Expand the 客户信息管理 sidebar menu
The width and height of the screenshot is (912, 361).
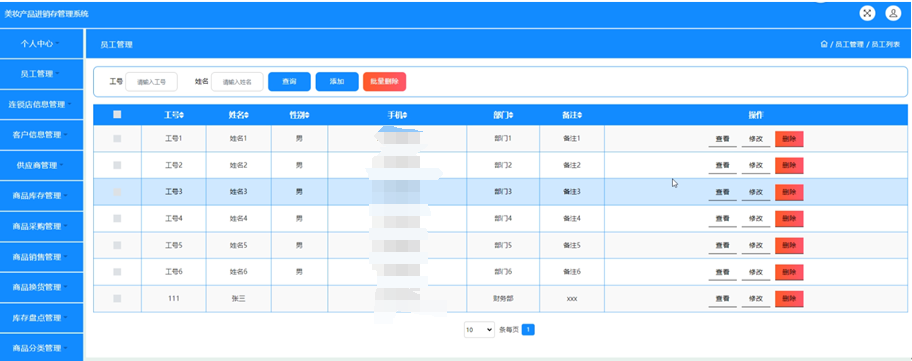tap(41, 135)
